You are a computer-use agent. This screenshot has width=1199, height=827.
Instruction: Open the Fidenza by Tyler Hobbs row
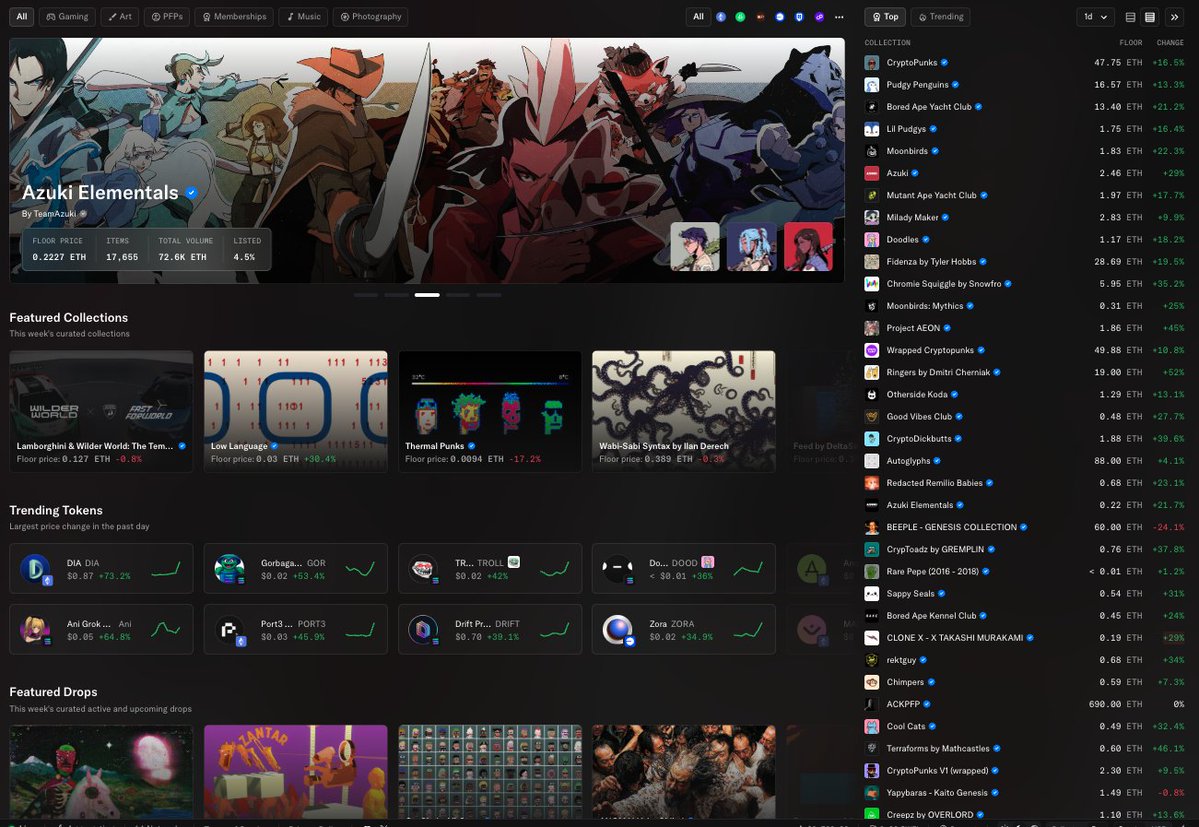coord(1025,261)
